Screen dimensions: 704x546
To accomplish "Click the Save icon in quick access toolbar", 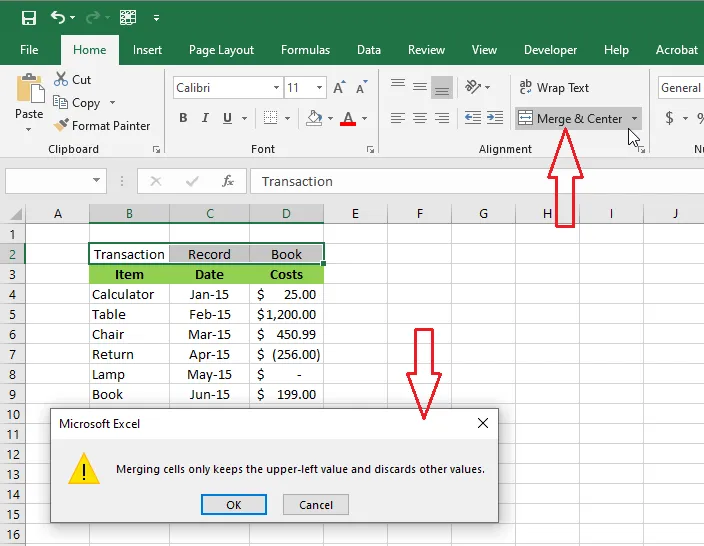I will point(29,18).
